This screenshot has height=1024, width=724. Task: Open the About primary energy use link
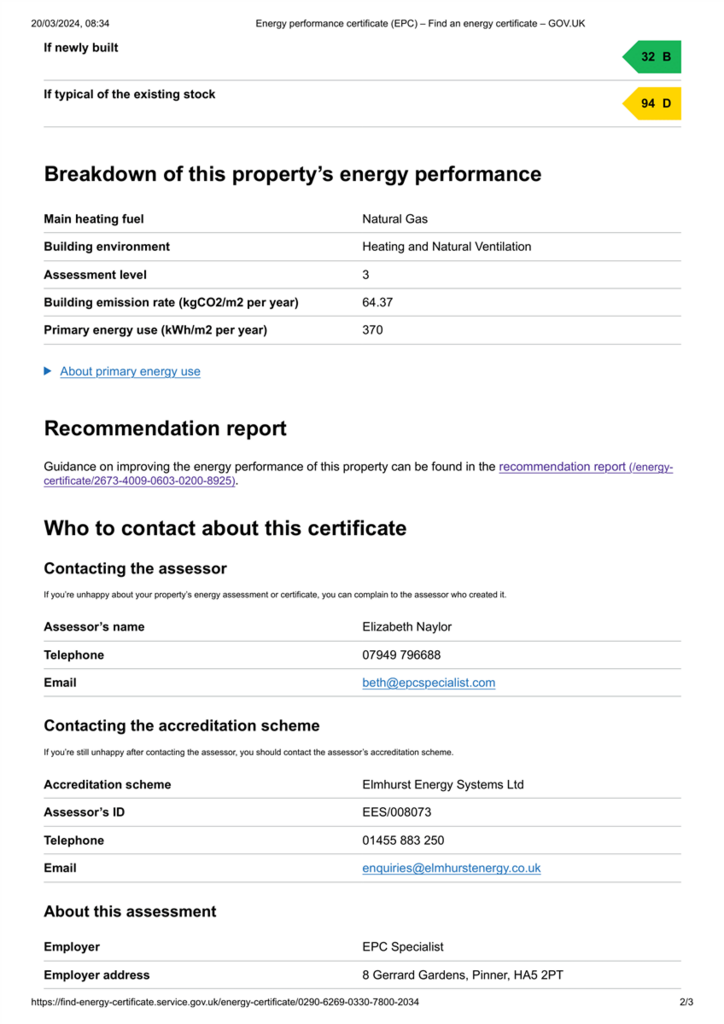click(130, 372)
